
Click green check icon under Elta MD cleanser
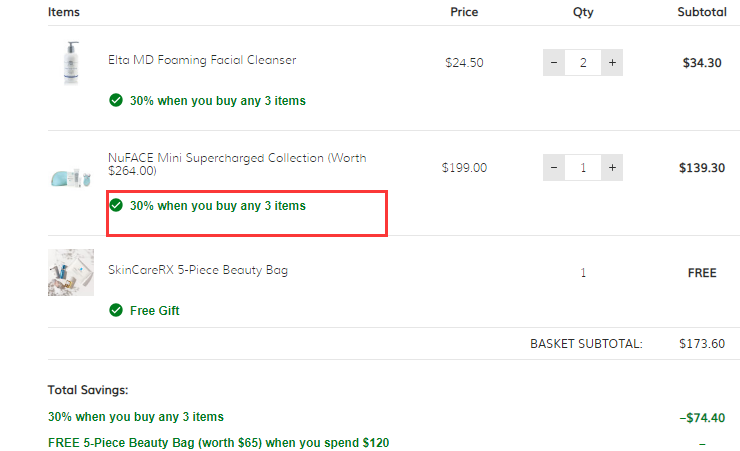click(116, 100)
